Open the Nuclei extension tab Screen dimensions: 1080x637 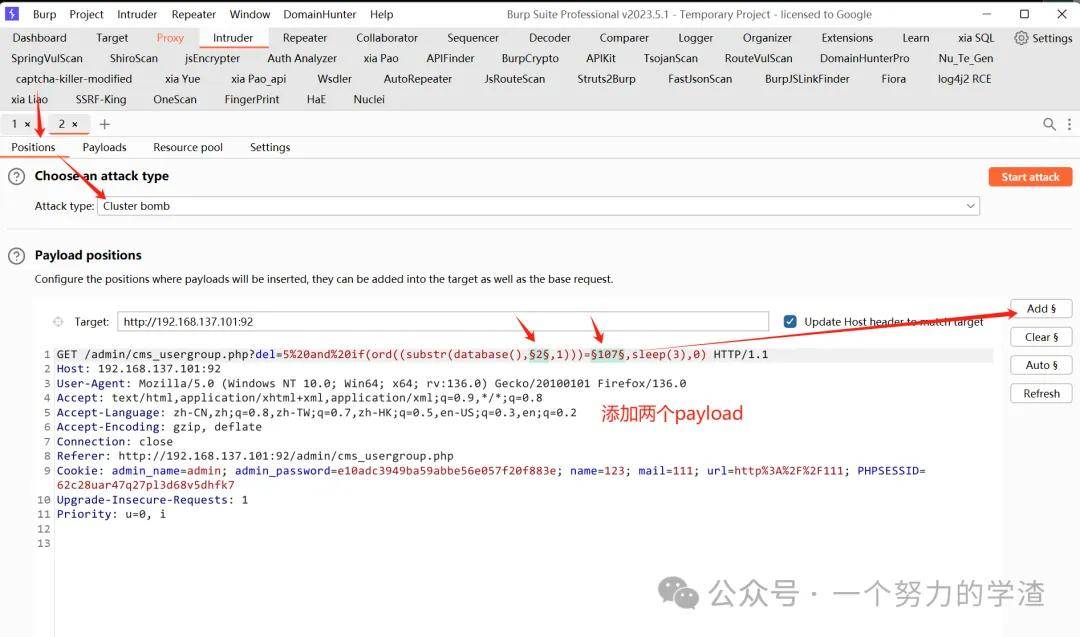point(369,99)
